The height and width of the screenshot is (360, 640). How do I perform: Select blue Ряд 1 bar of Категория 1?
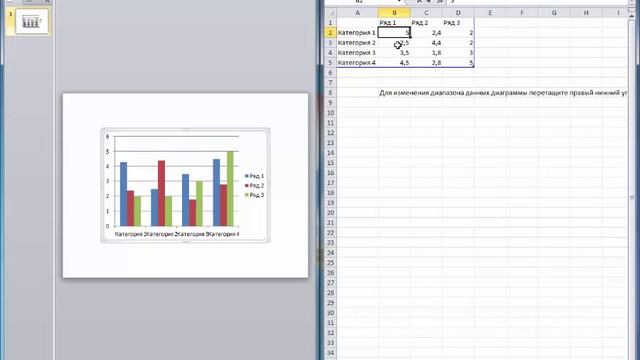[x=123, y=194]
